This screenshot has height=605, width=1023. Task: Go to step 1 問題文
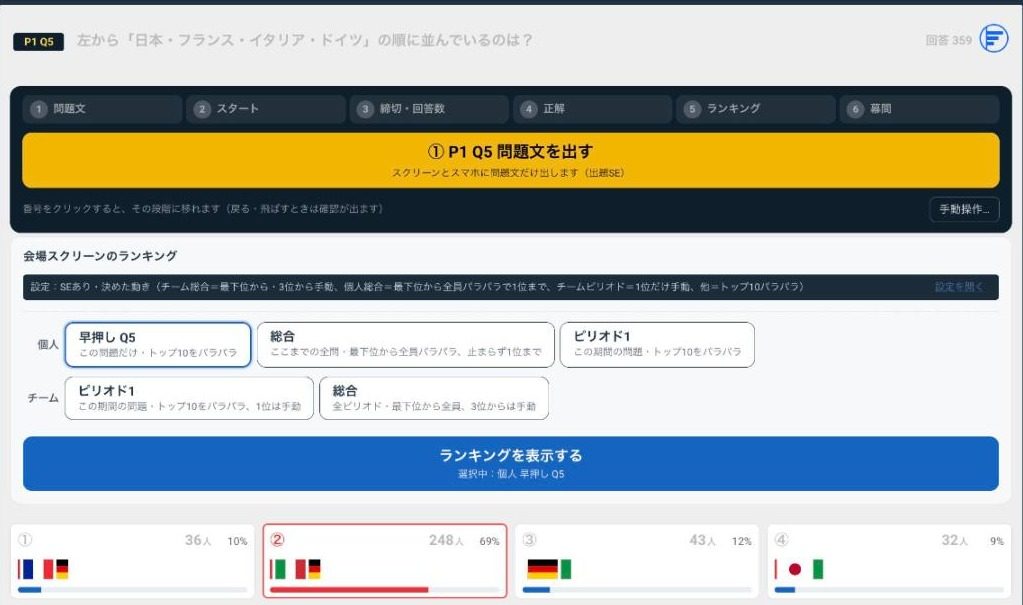(x=102, y=109)
